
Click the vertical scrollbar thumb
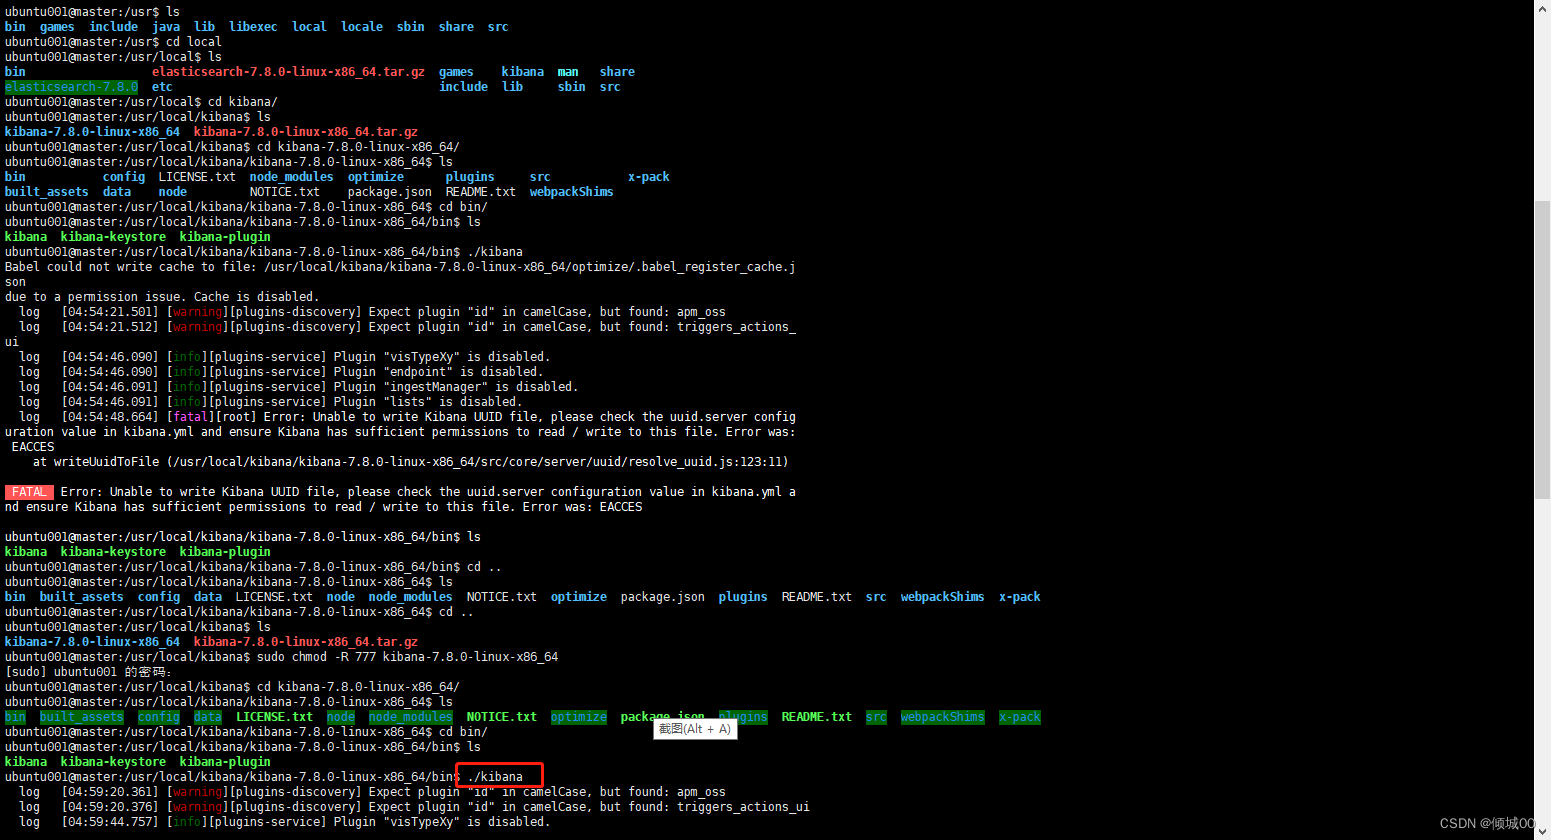[1542, 349]
